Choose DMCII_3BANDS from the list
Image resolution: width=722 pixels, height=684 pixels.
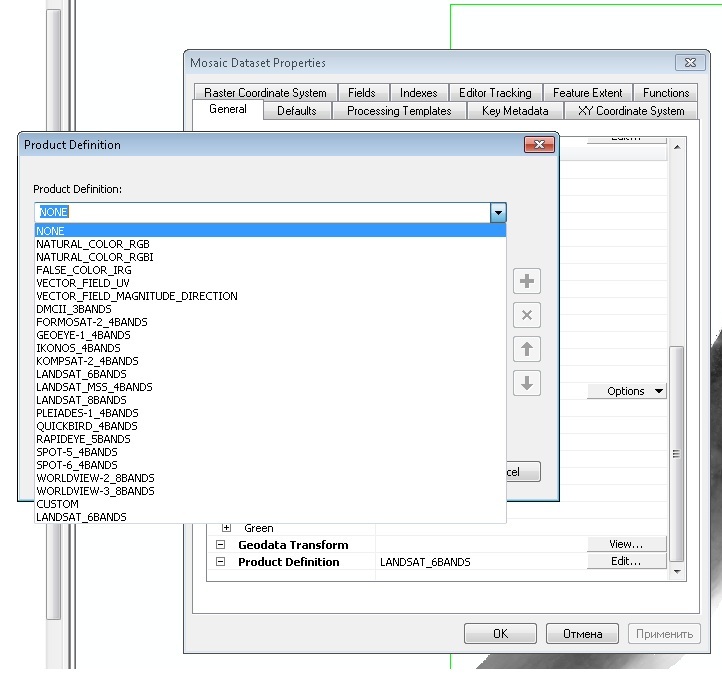coord(270,309)
